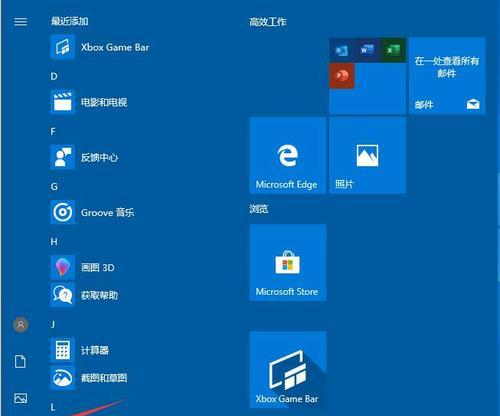
Task: Click the letter J group header
Action: [53, 324]
